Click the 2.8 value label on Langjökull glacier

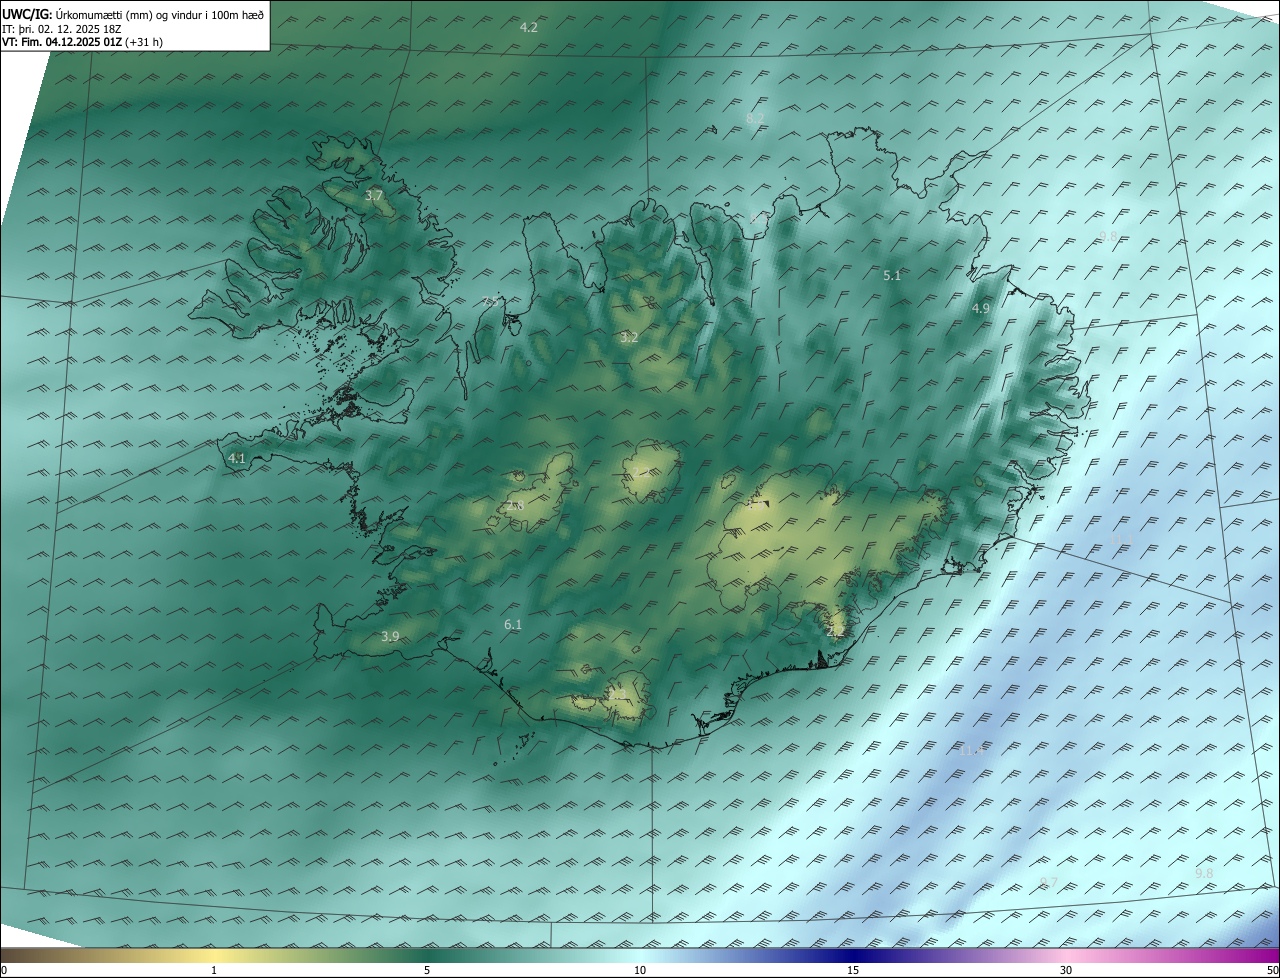[x=514, y=506]
